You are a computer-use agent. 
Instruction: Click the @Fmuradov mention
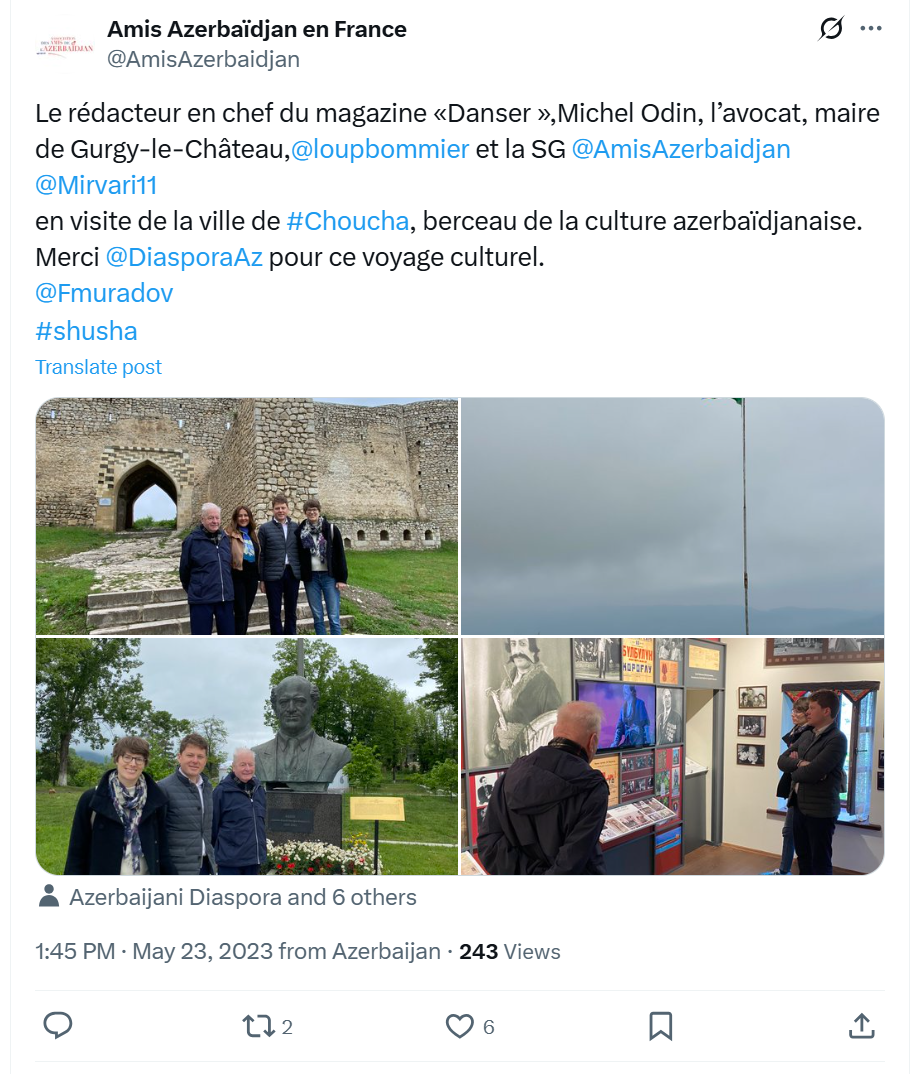[x=104, y=293]
